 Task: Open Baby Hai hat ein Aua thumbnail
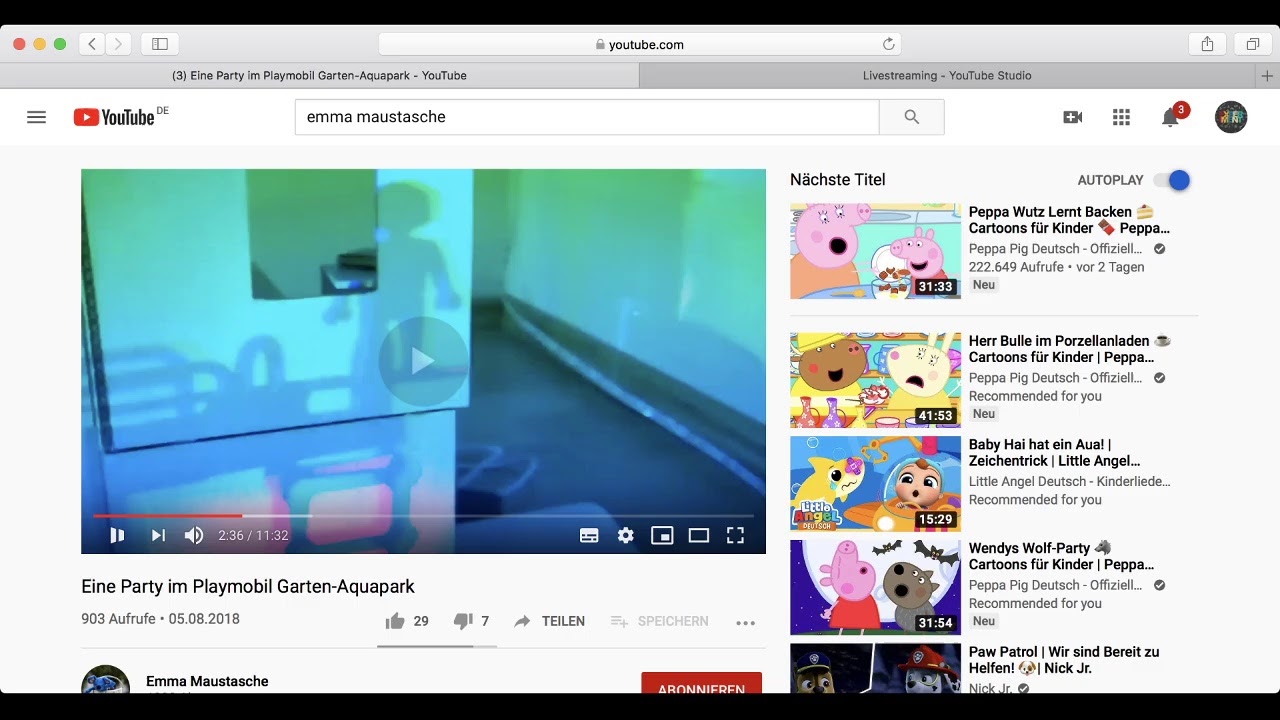click(875, 484)
